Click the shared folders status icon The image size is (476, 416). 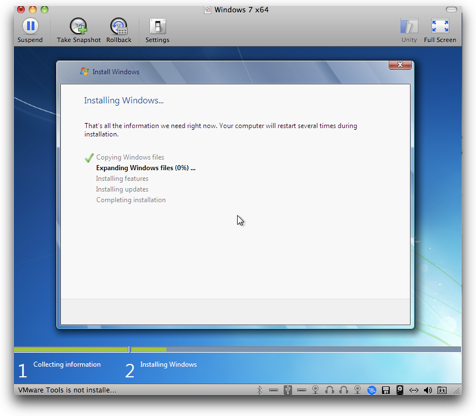coord(442,390)
